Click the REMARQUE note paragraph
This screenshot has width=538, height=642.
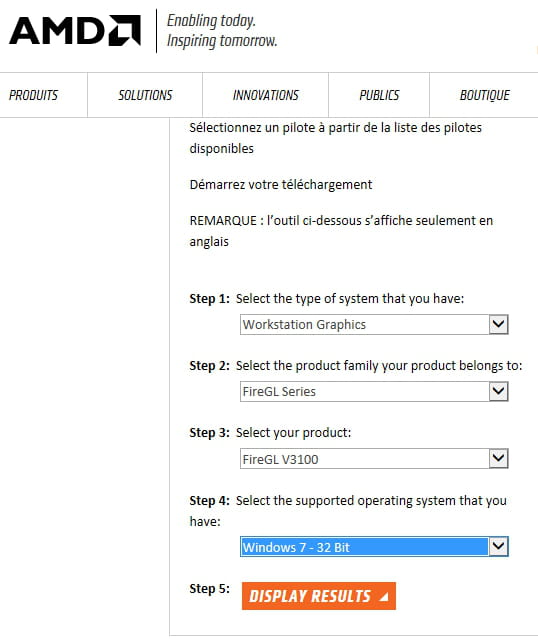pos(341,231)
